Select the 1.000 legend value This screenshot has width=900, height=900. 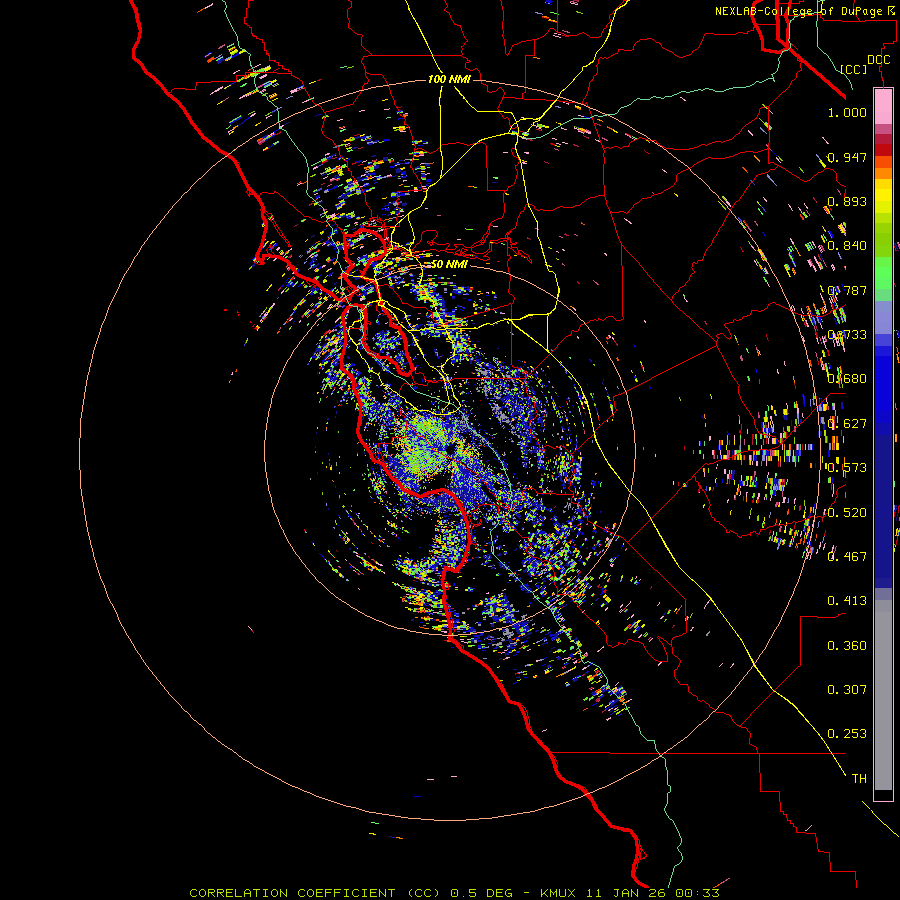[847, 112]
